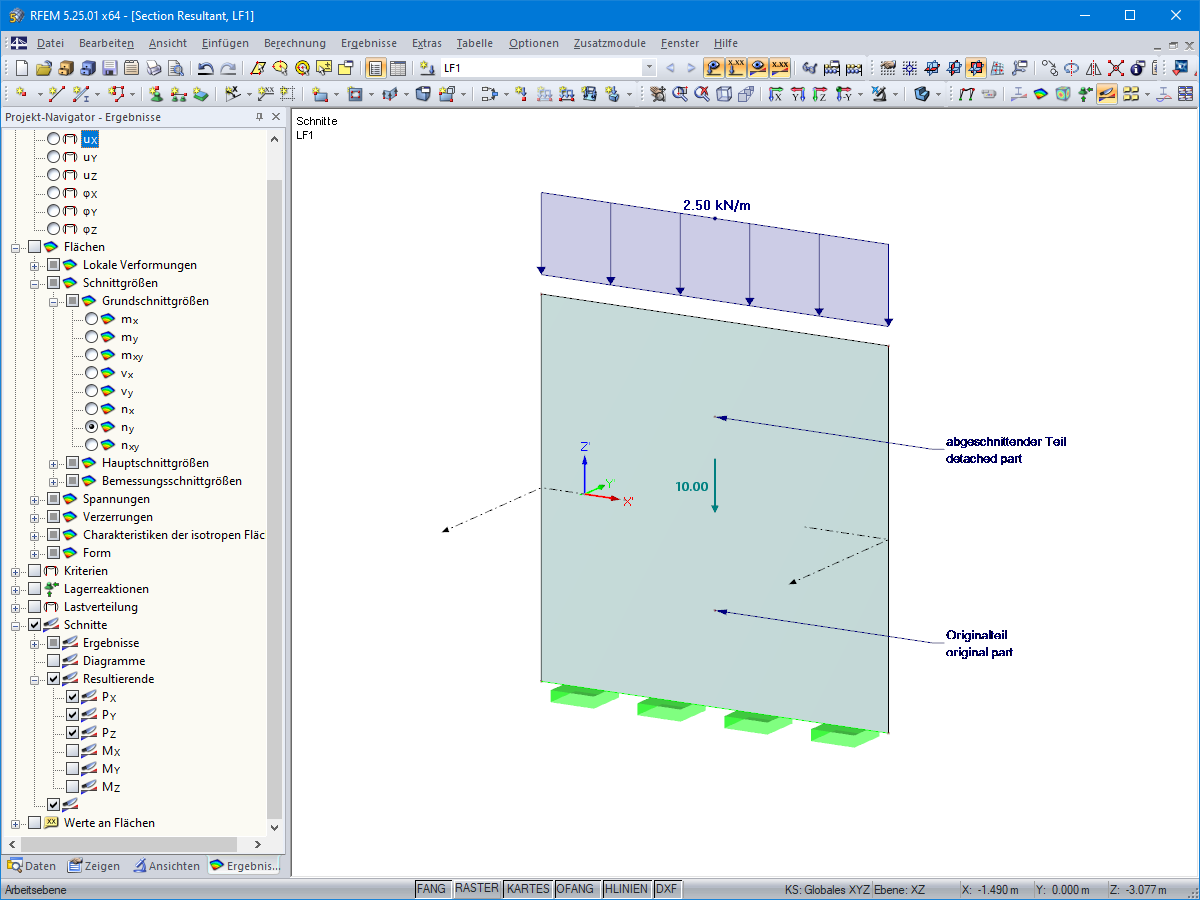Select the vy radio button
The width and height of the screenshot is (1200, 900).
click(92, 391)
